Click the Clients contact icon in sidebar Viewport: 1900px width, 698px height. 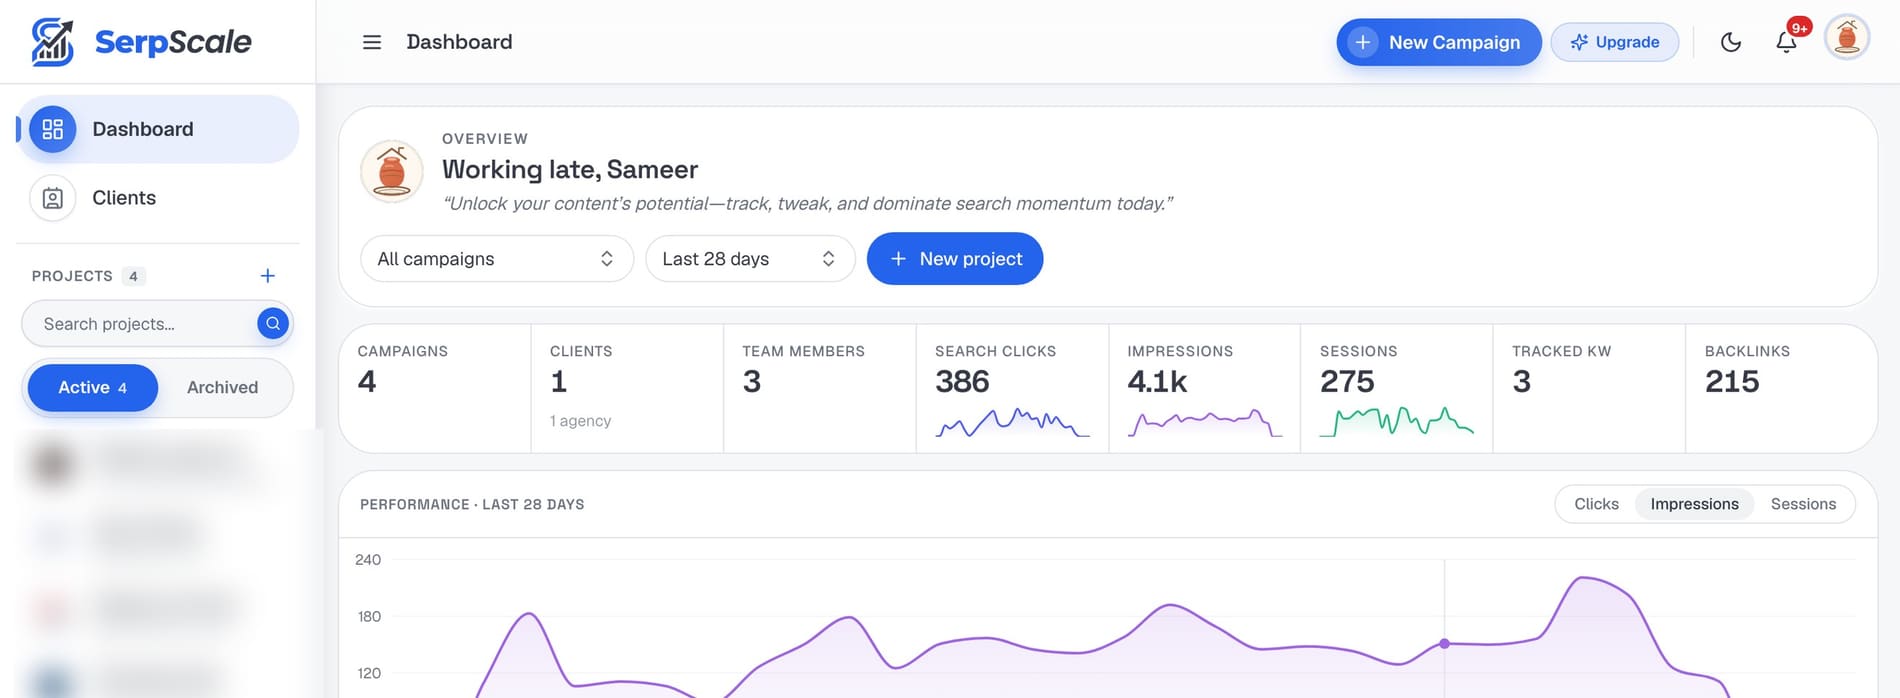coord(53,198)
